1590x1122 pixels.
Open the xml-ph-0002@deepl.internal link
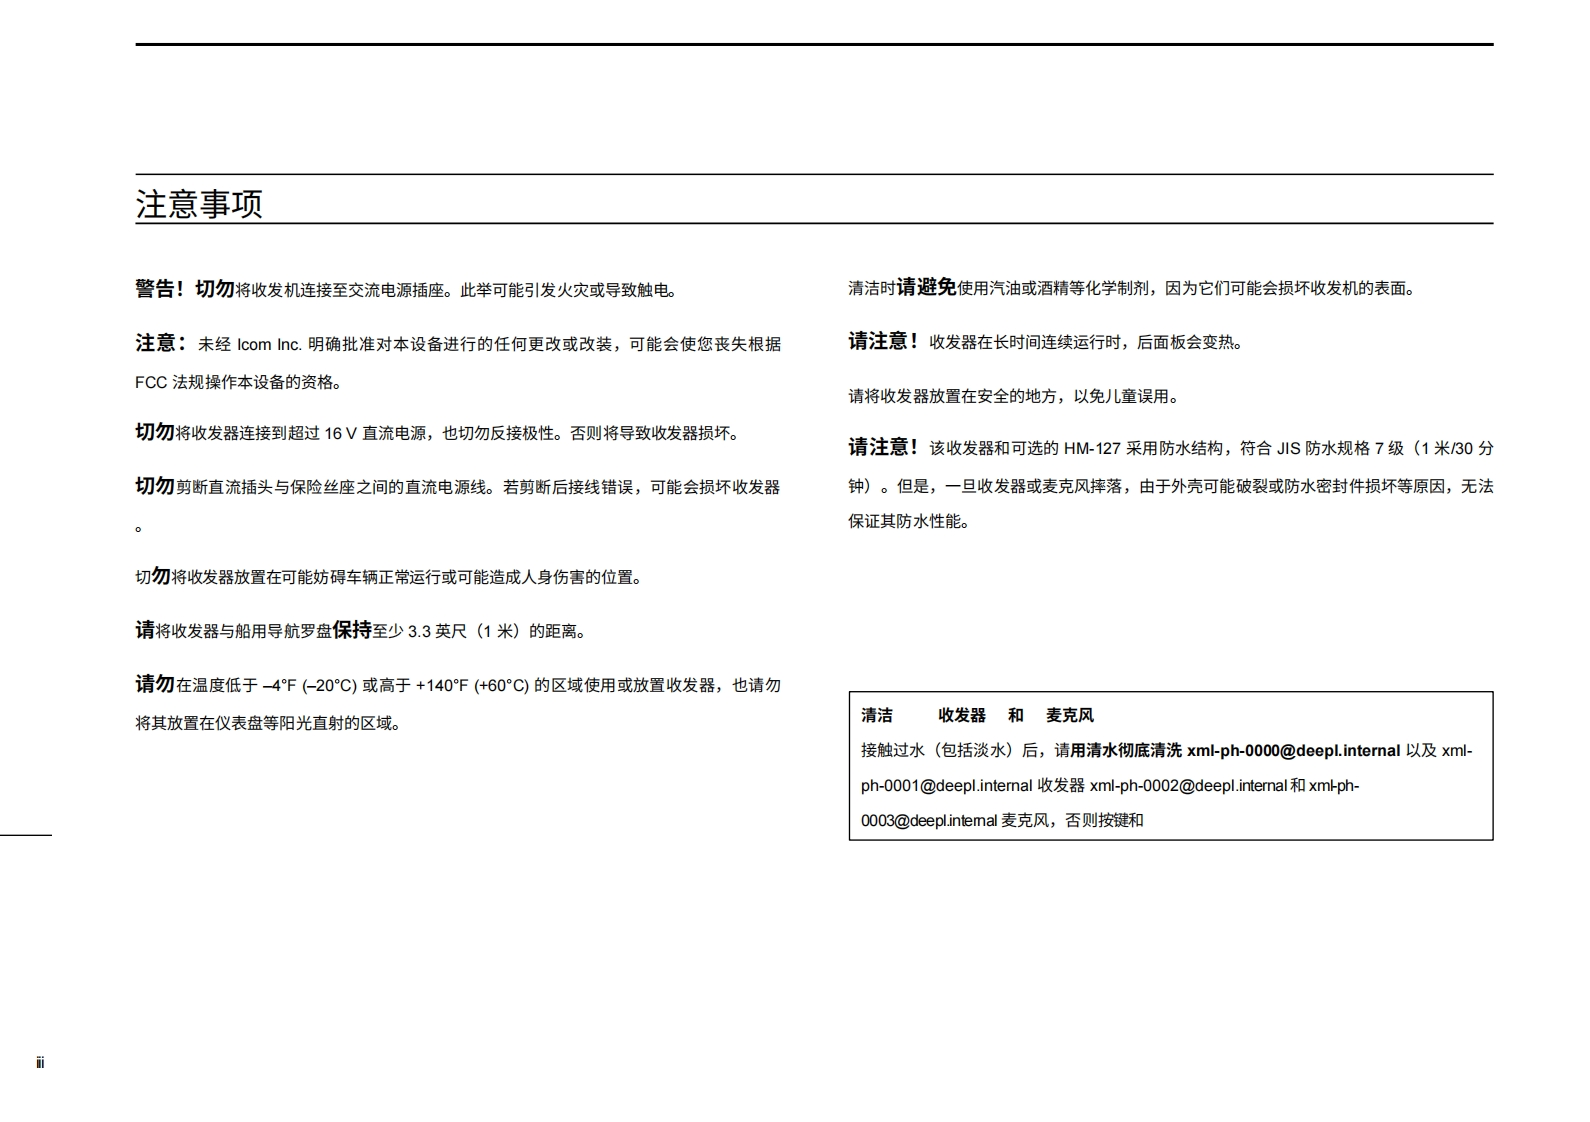(x=1187, y=786)
